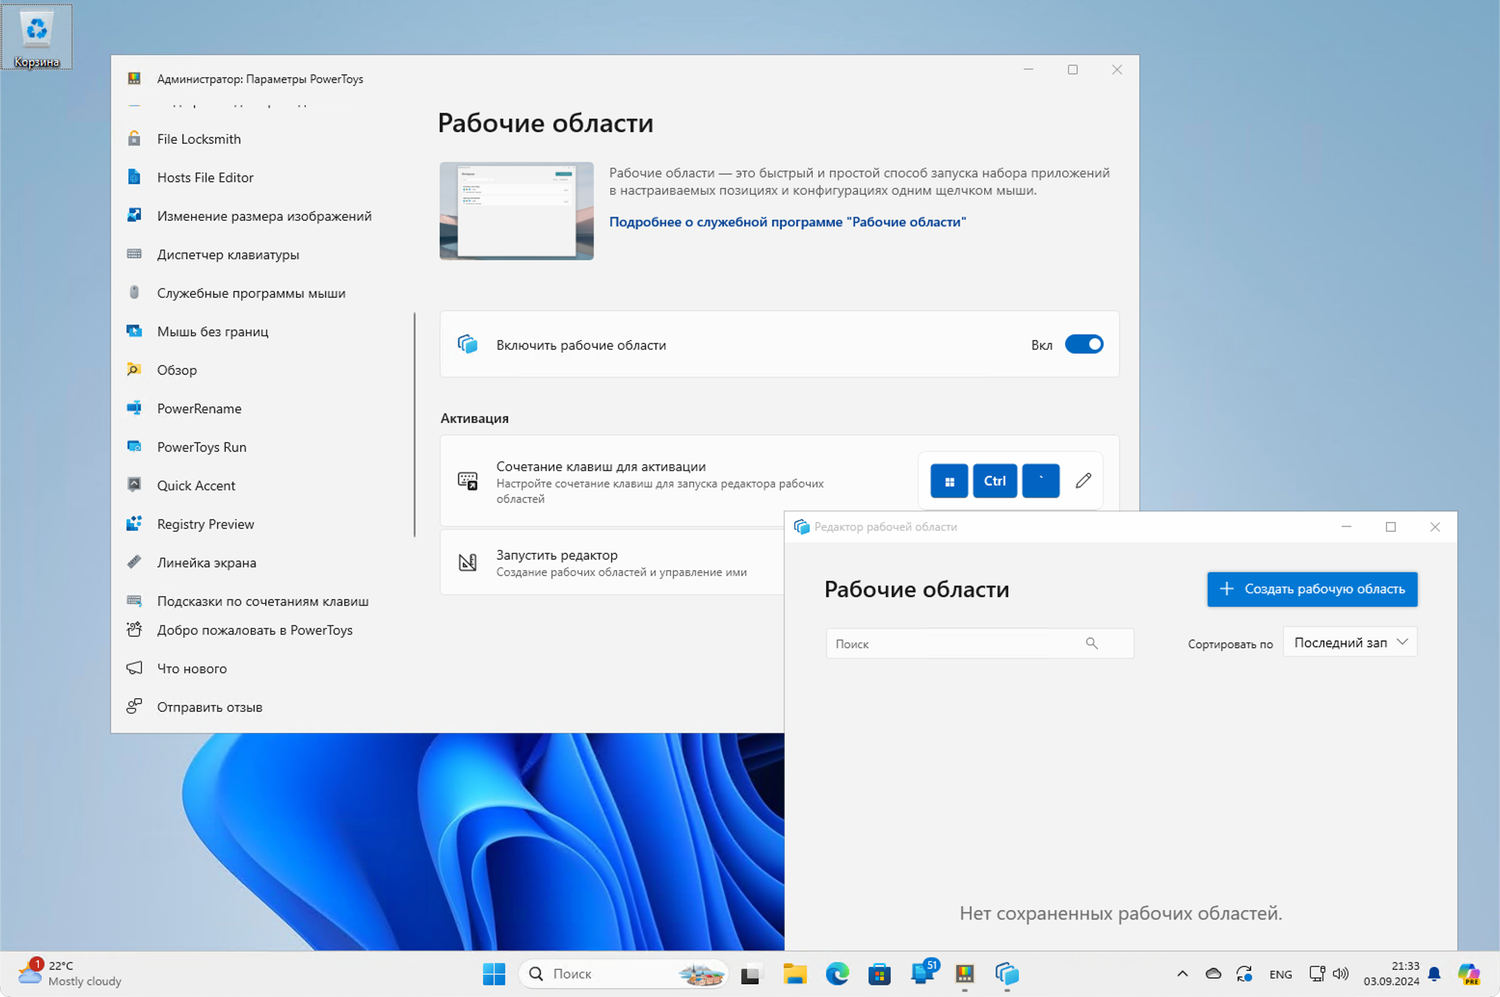Image resolution: width=1500 pixels, height=997 pixels.
Task: Open File Explorer from the taskbar
Action: [x=795, y=974]
